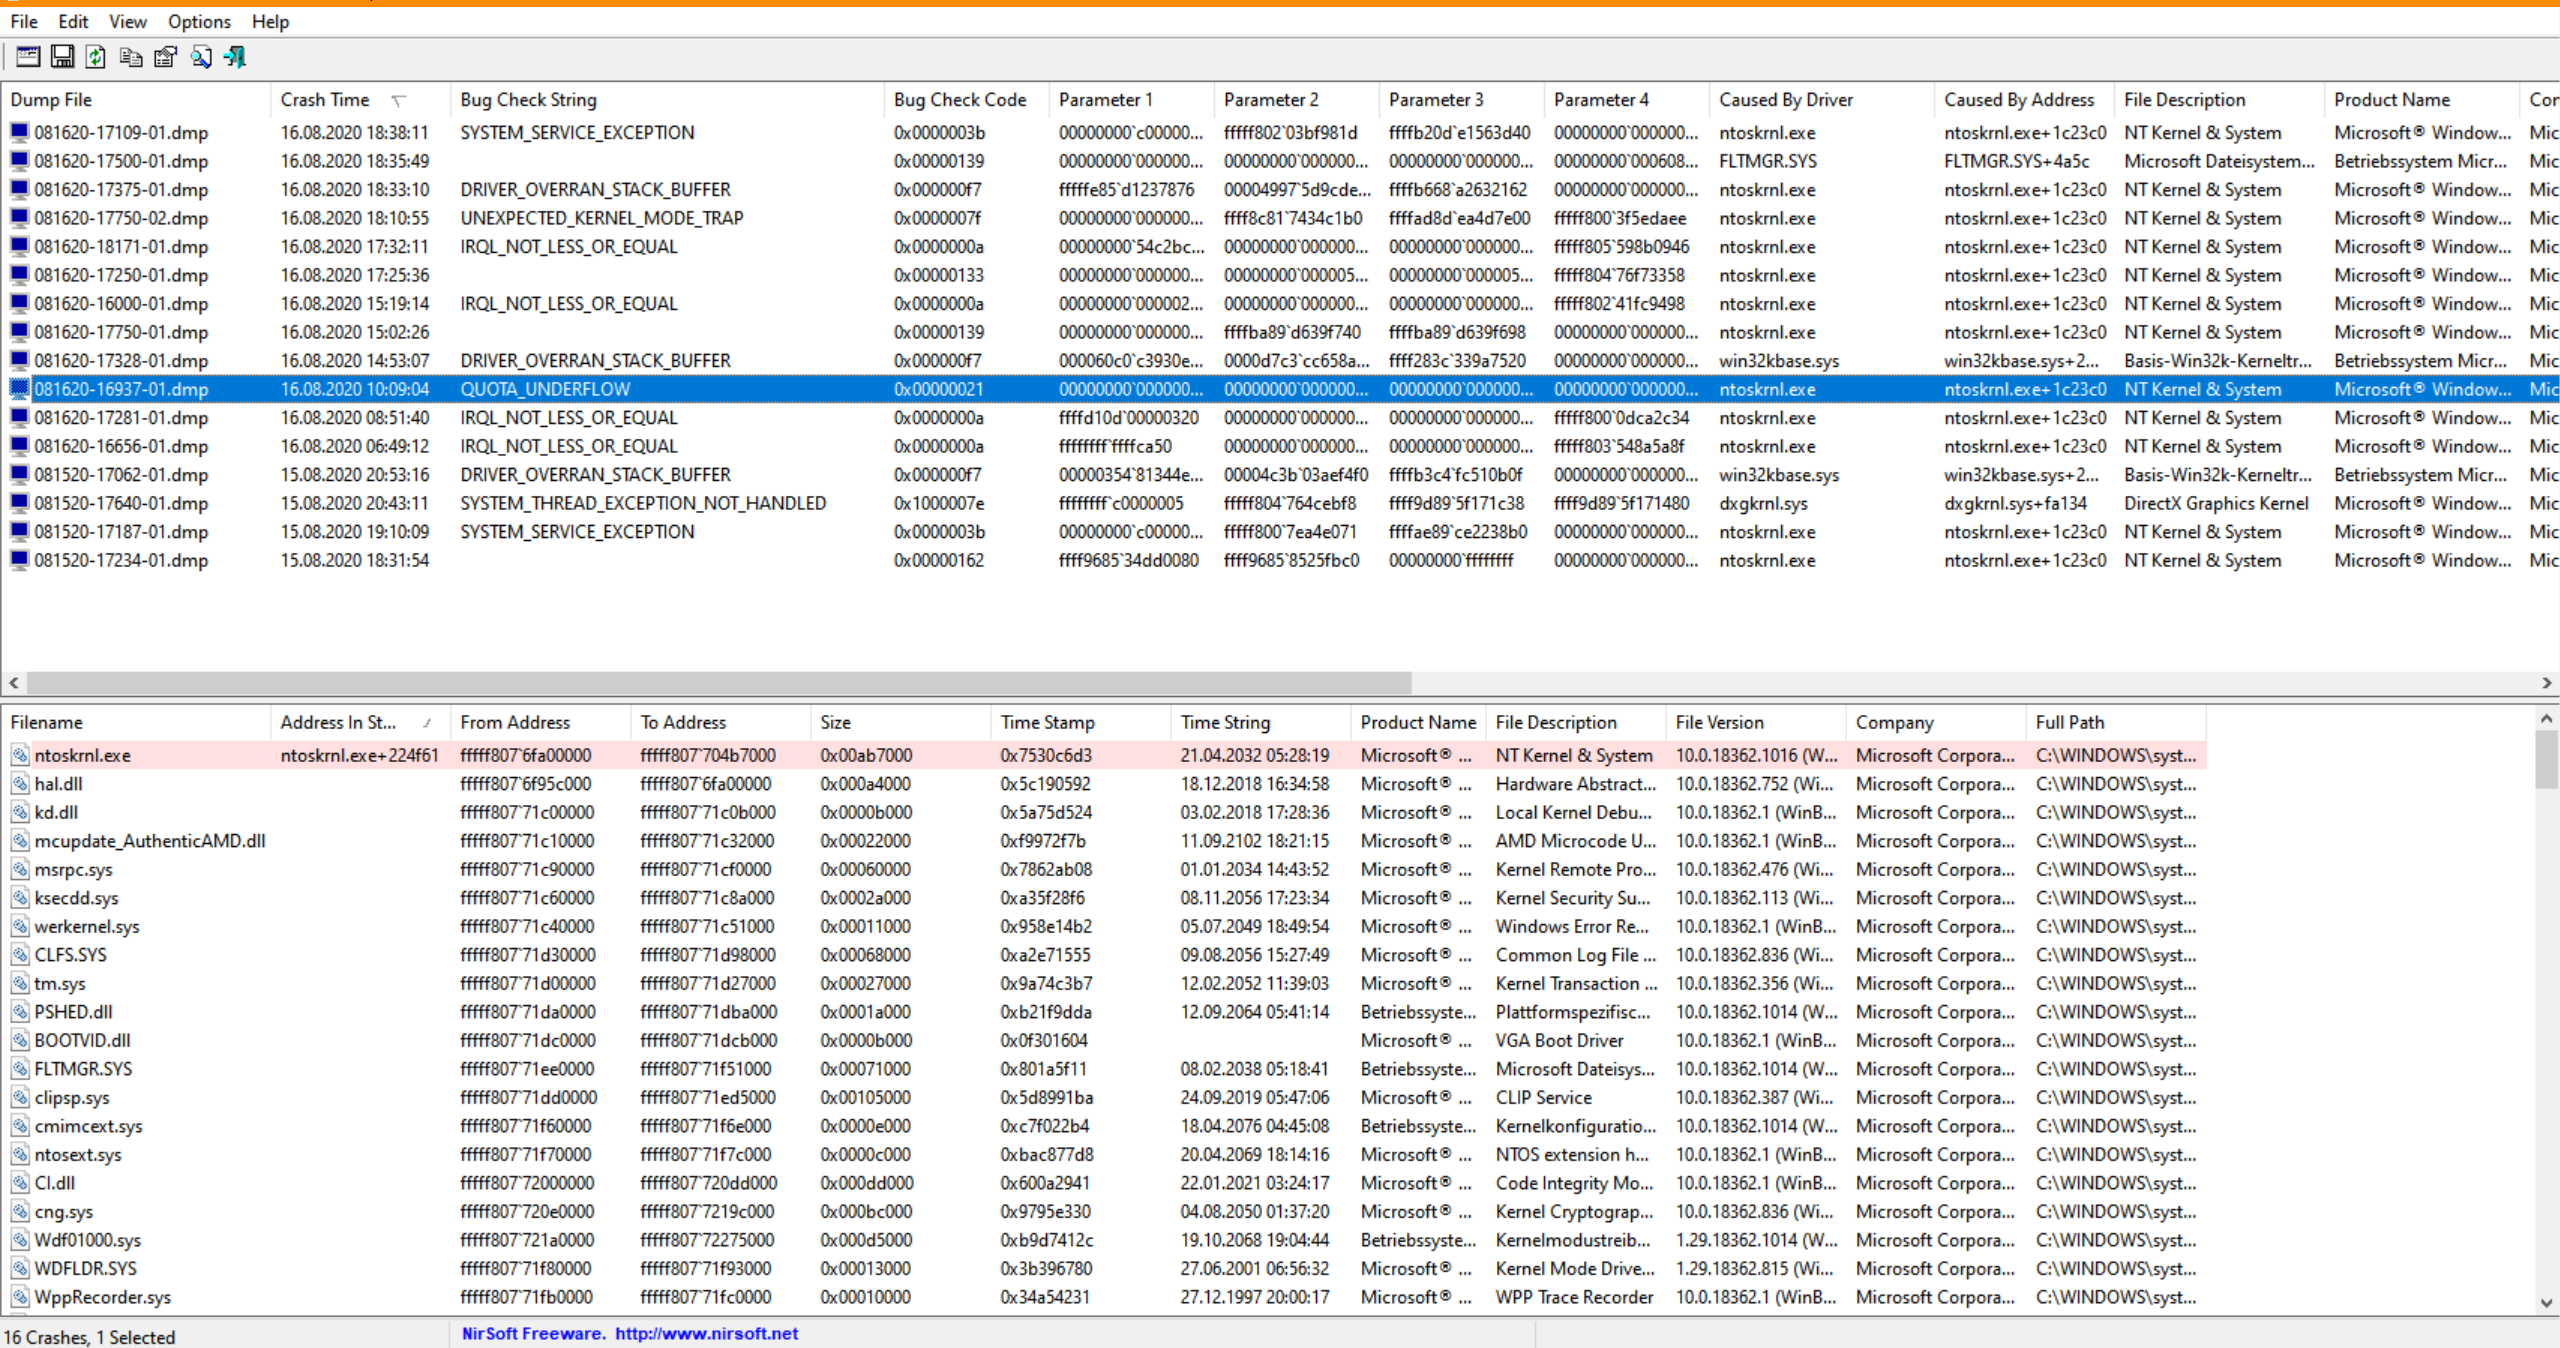Click the Refresh toolbar icon
This screenshot has height=1348, width=2560.
[96, 57]
